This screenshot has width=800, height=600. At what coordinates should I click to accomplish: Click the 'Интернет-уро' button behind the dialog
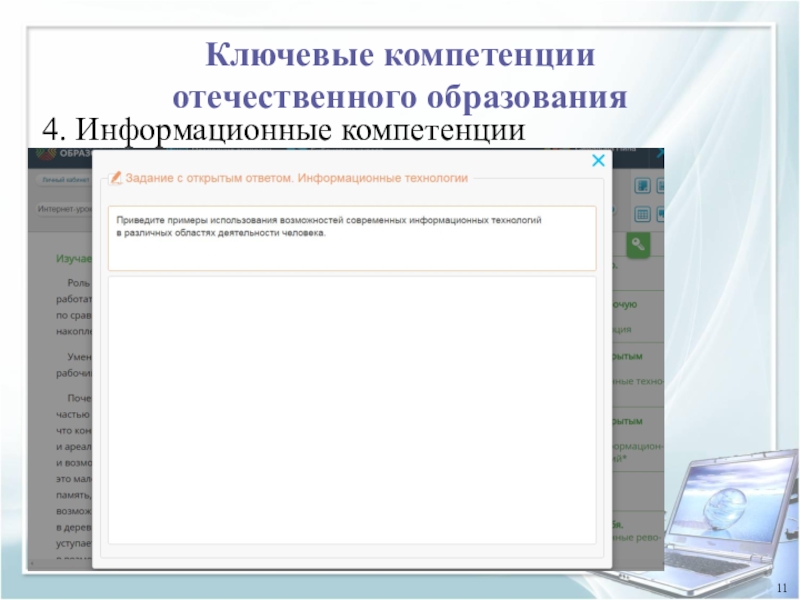click(x=64, y=209)
